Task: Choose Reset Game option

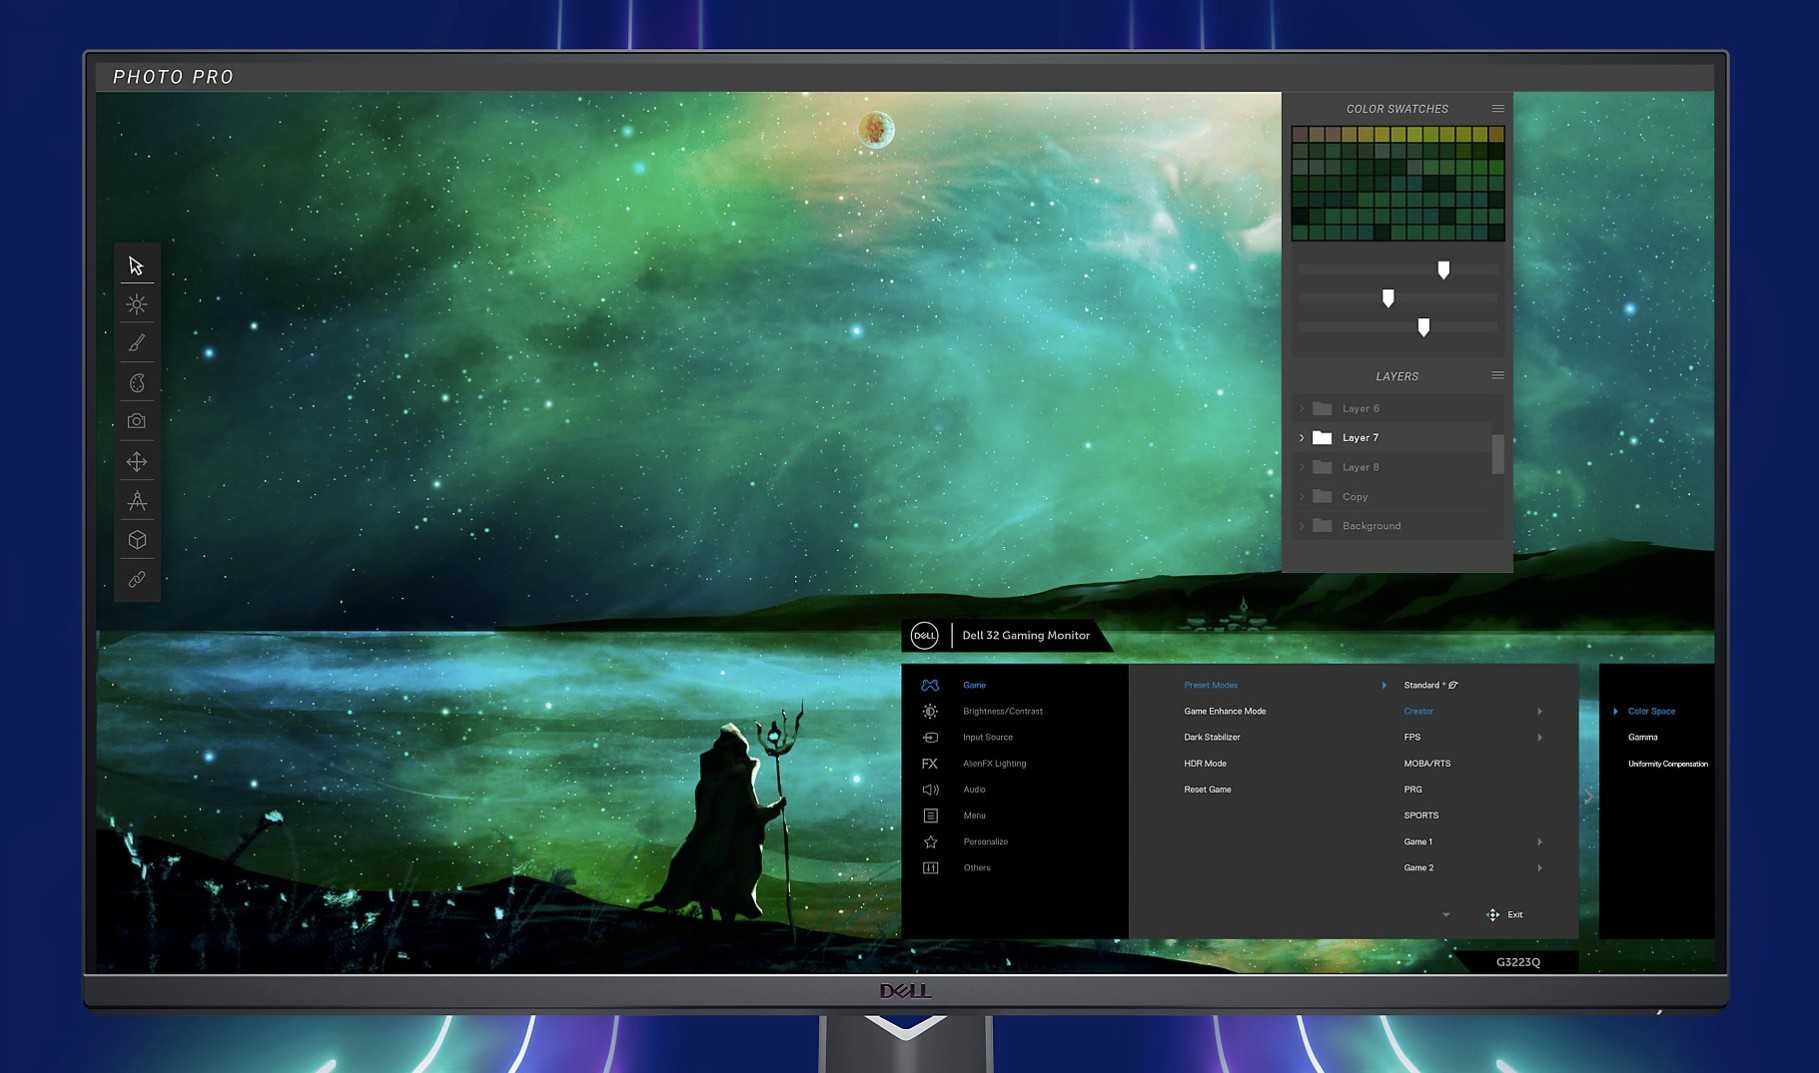Action: click(x=1207, y=789)
